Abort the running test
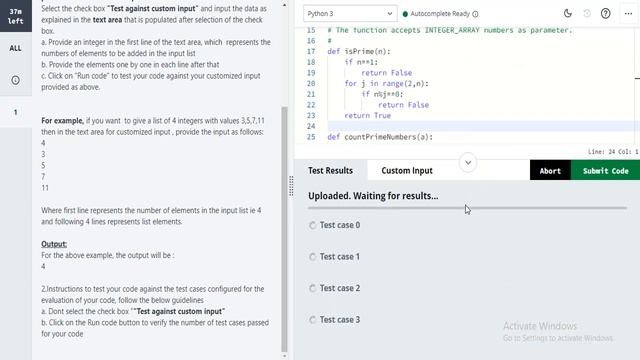This screenshot has width=640, height=360. [x=550, y=170]
